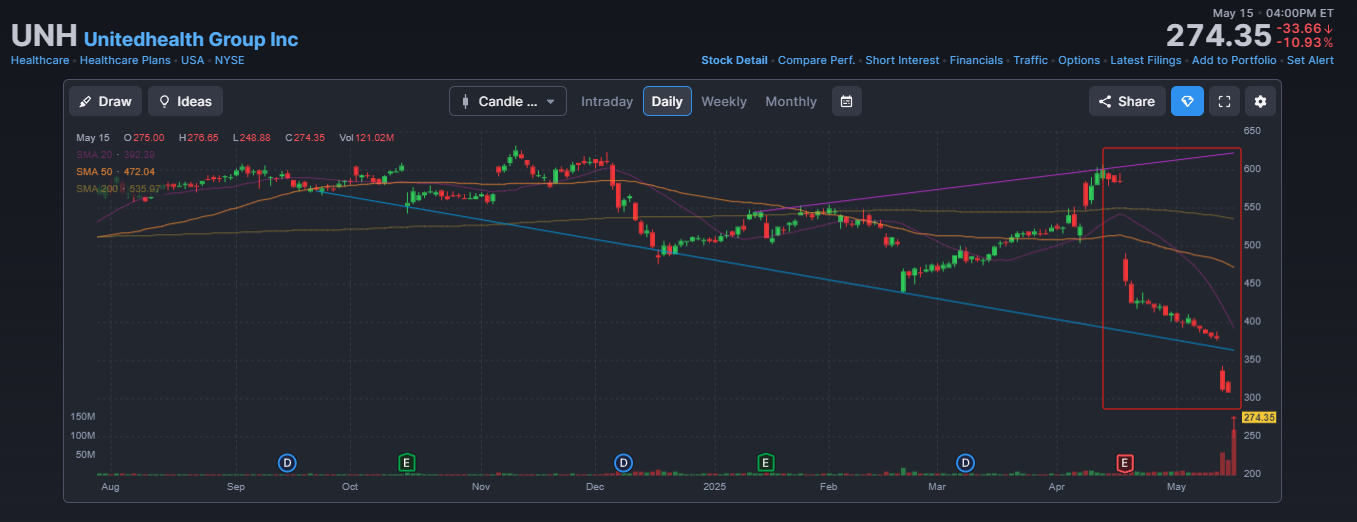Image resolution: width=1357 pixels, height=522 pixels.
Task: Switch to Monthly timeframe
Action: tap(791, 101)
